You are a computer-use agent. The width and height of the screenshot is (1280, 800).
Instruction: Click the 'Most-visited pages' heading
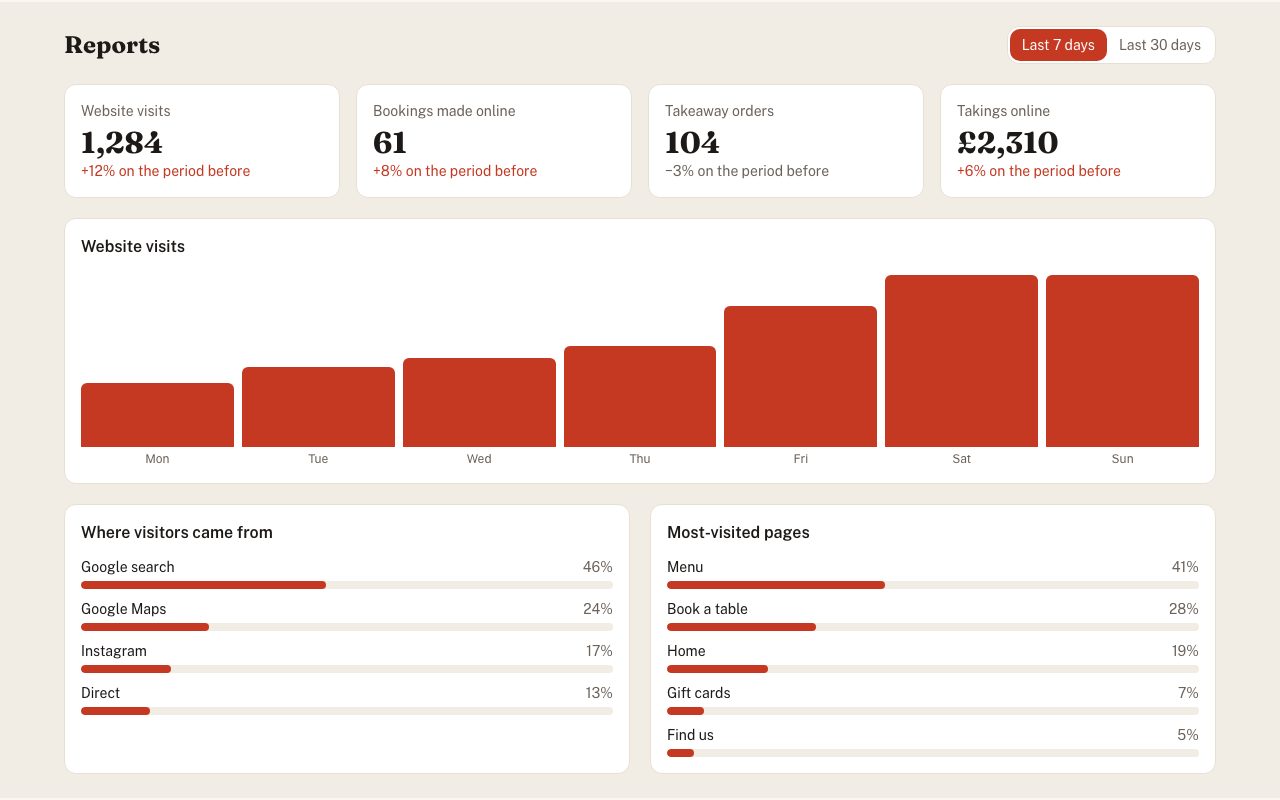pyautogui.click(x=738, y=532)
